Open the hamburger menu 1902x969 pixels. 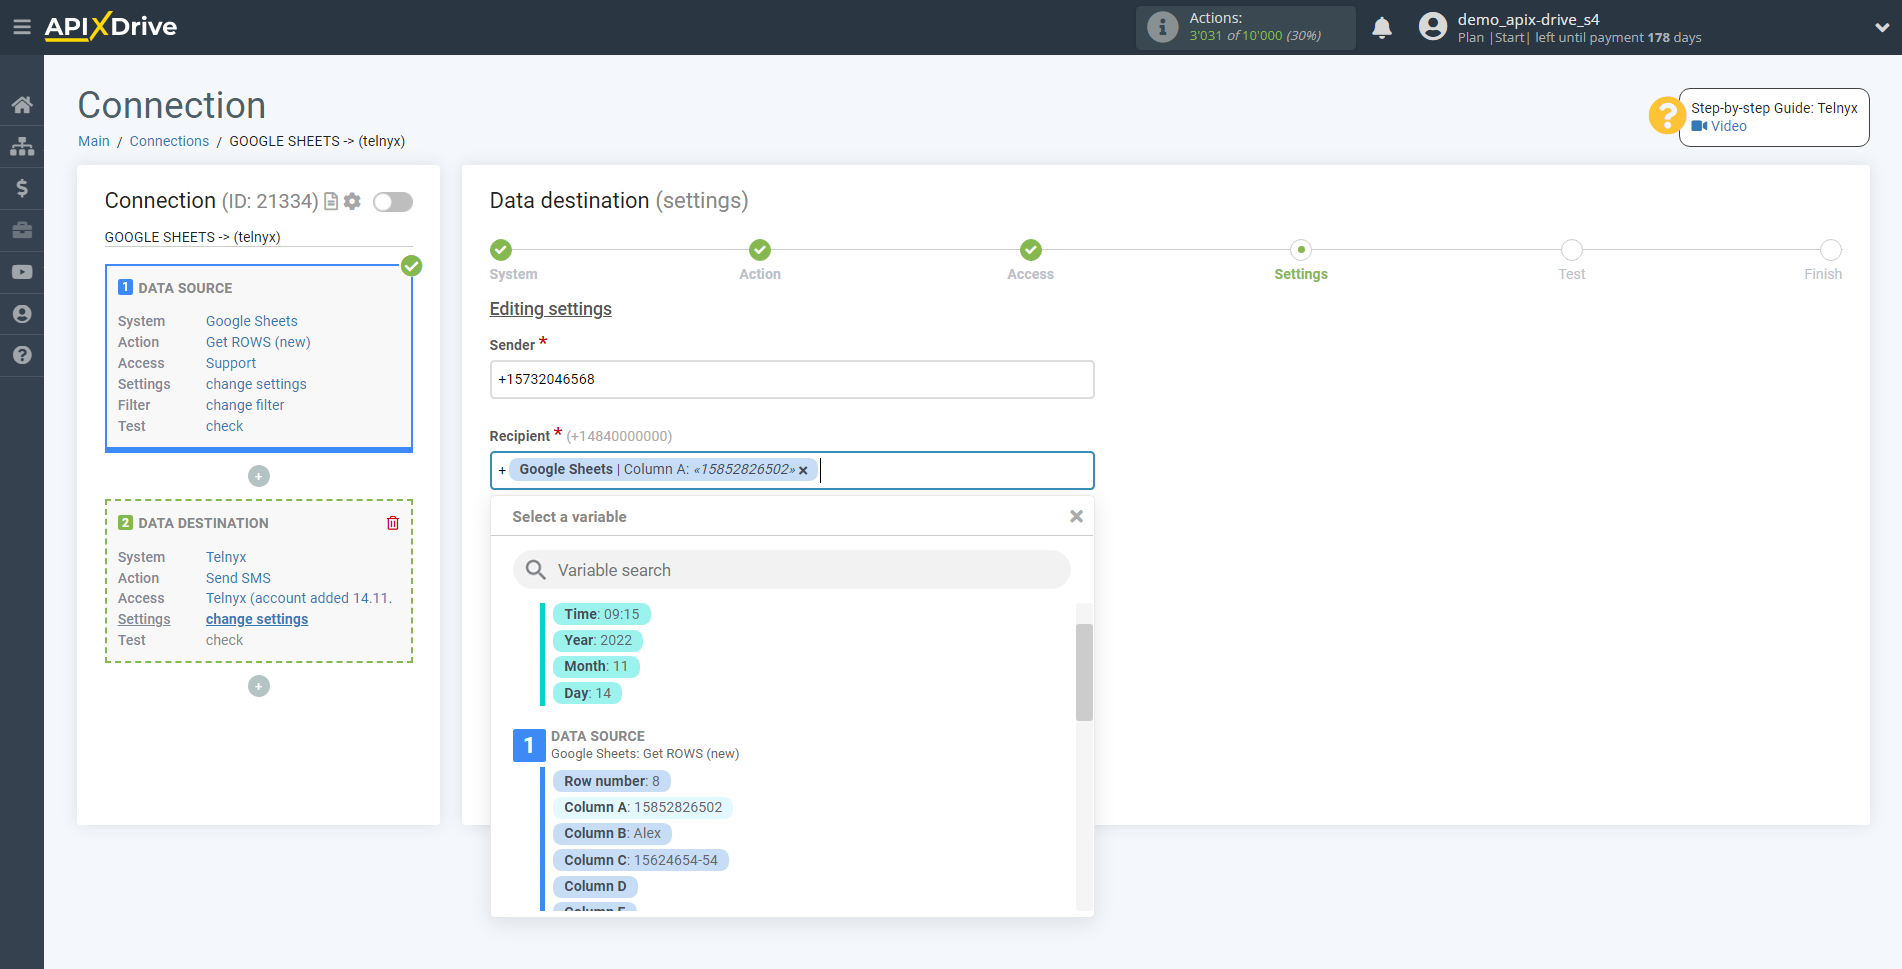click(21, 27)
